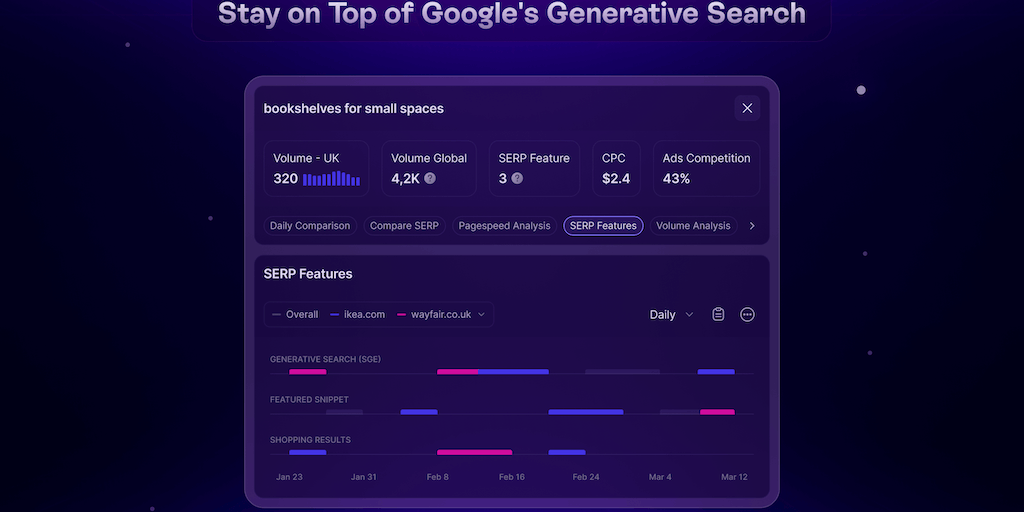Open the three-dot more options menu
This screenshot has height=512, width=1024.
click(747, 314)
